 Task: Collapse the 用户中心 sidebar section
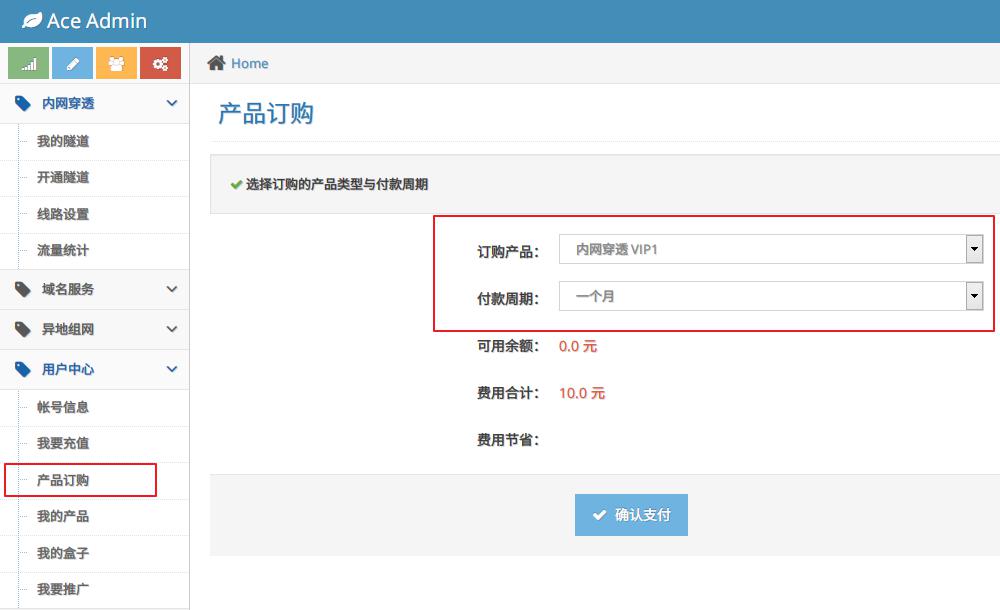point(171,369)
